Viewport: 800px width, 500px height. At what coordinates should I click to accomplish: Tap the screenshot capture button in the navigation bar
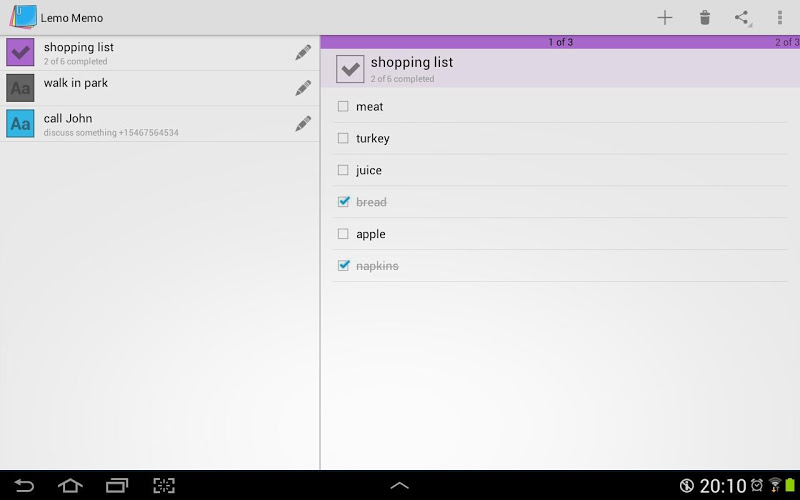click(164, 485)
